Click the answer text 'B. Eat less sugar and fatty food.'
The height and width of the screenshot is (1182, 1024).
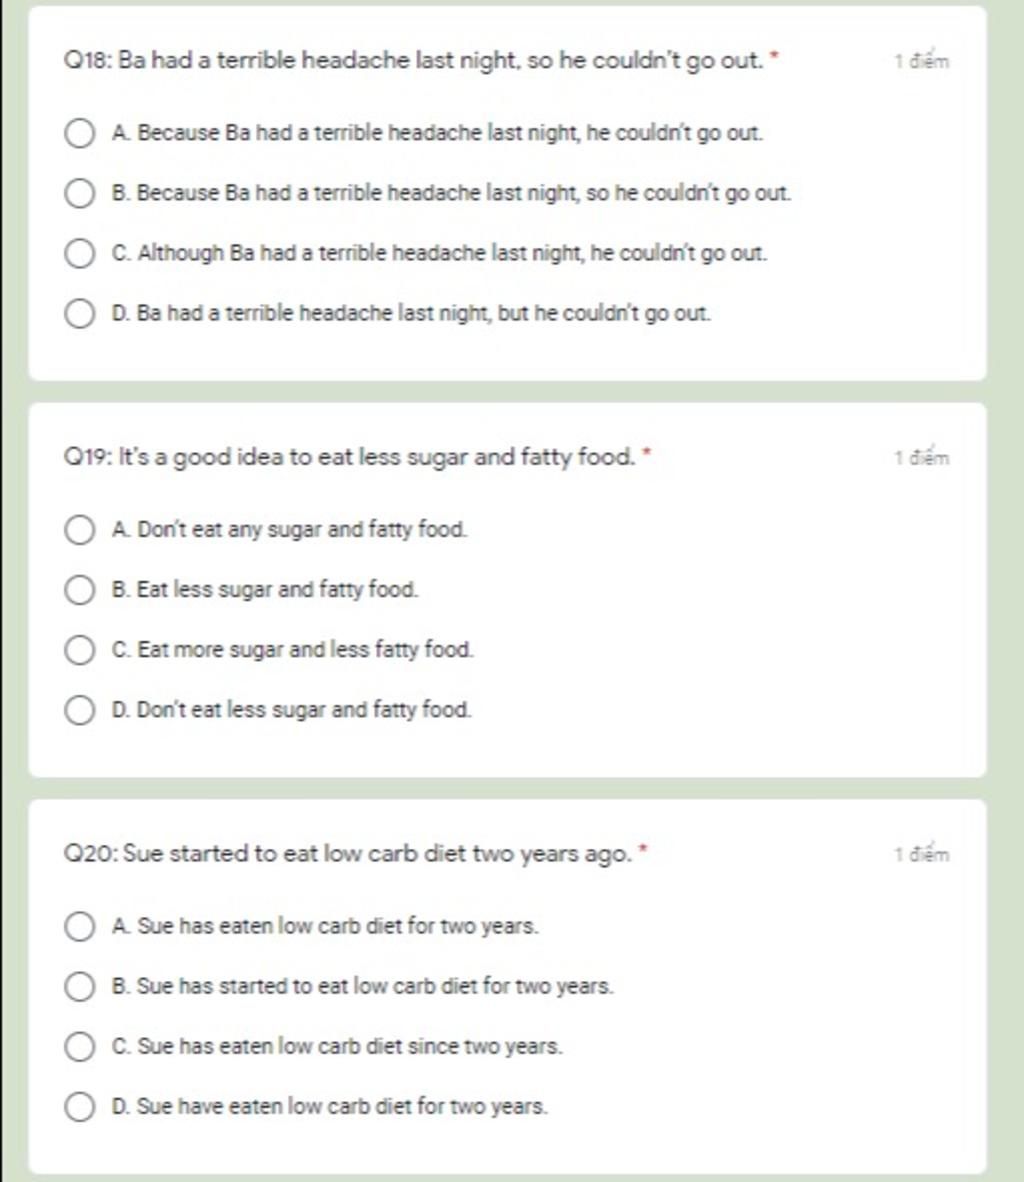(x=265, y=589)
